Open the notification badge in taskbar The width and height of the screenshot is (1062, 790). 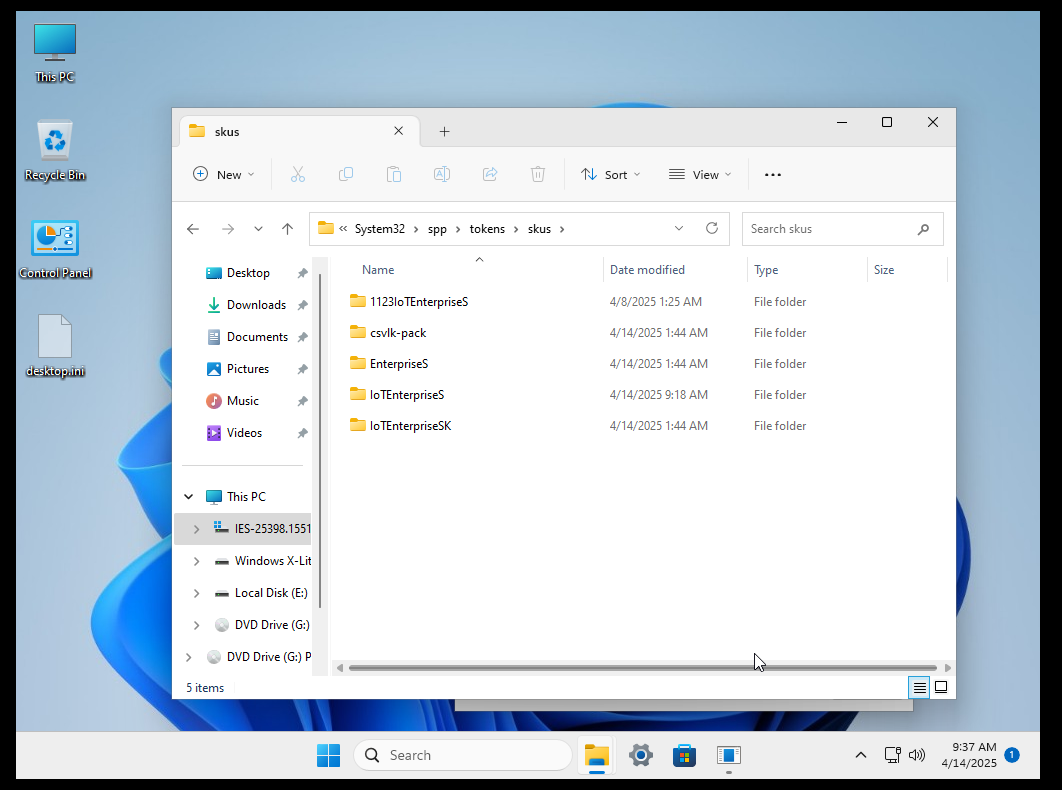pyautogui.click(x=1012, y=755)
